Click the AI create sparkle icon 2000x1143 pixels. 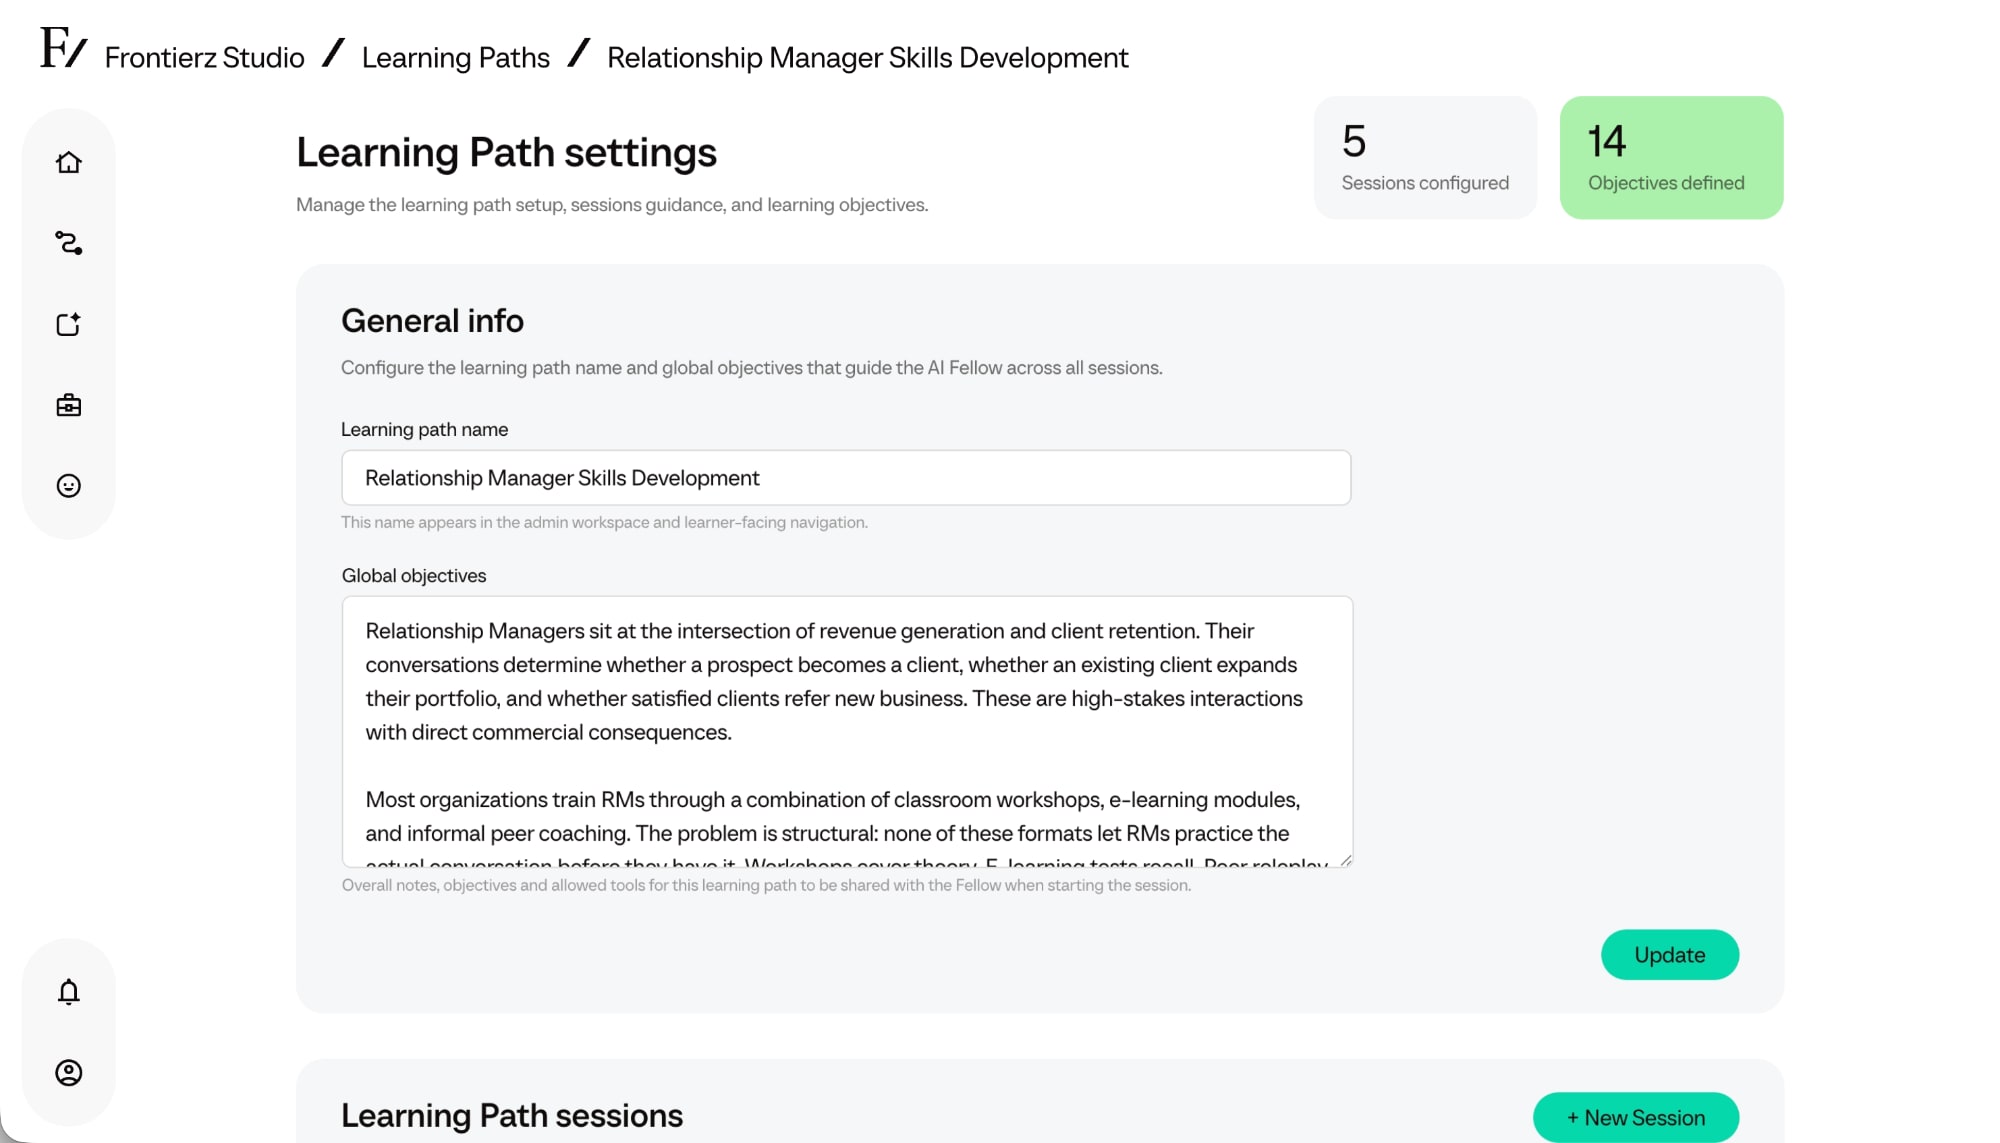pos(68,324)
